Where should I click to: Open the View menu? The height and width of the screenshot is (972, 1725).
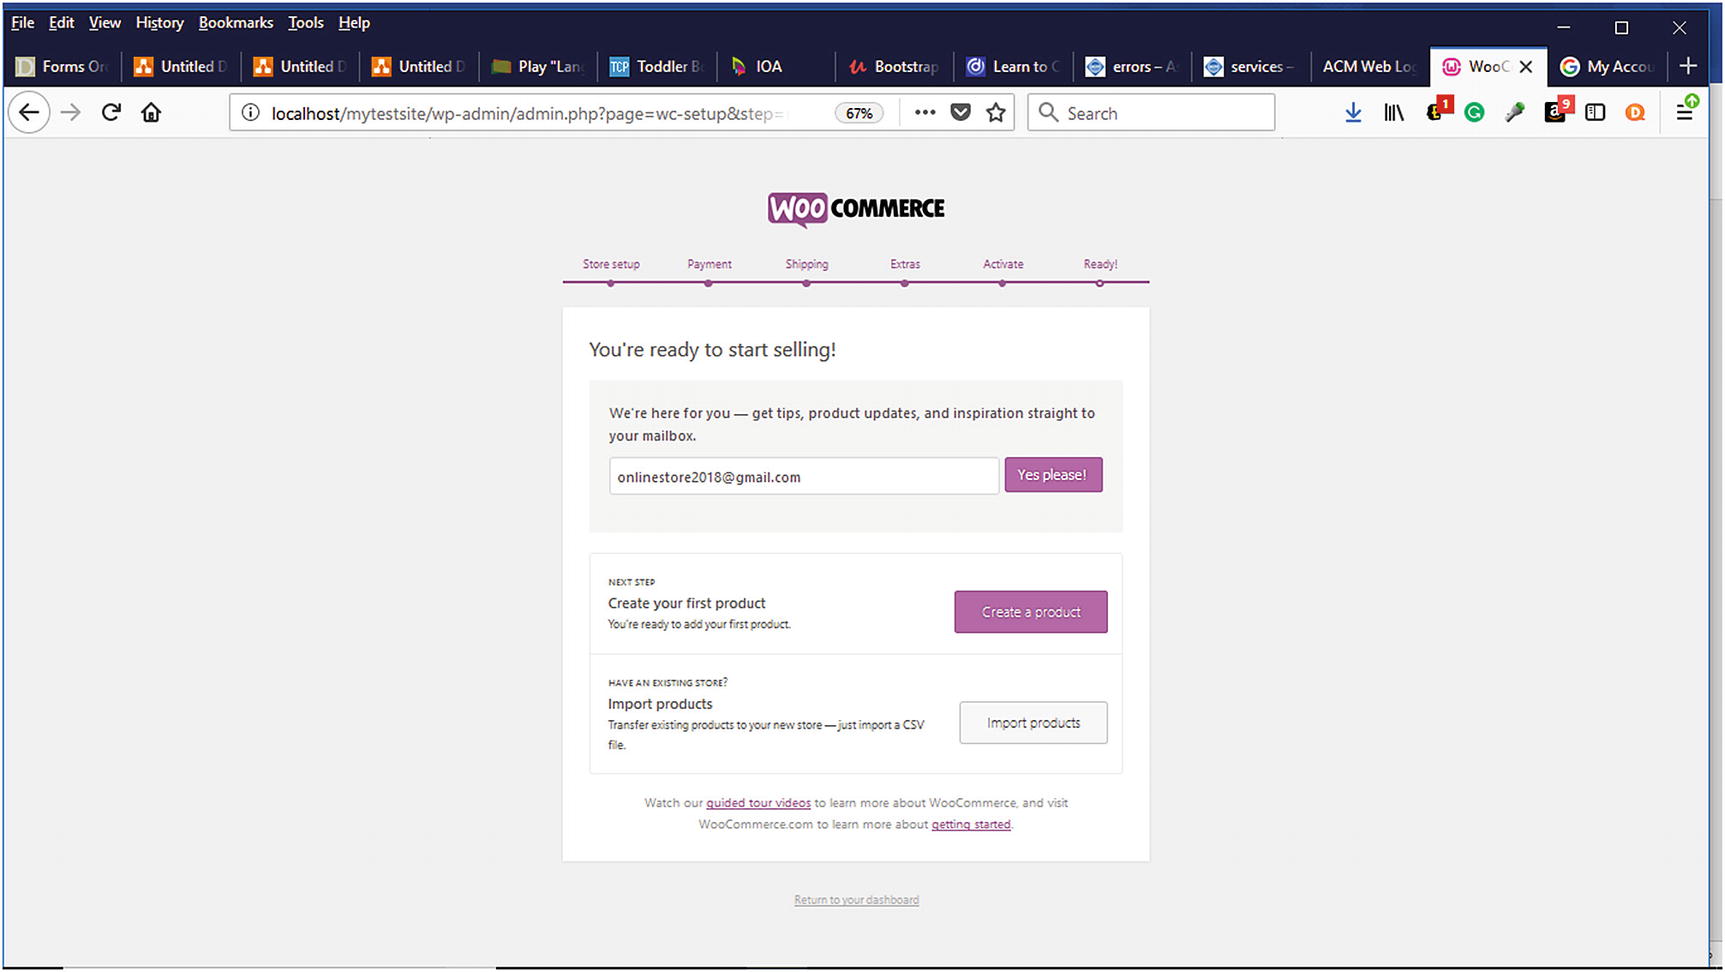105,22
